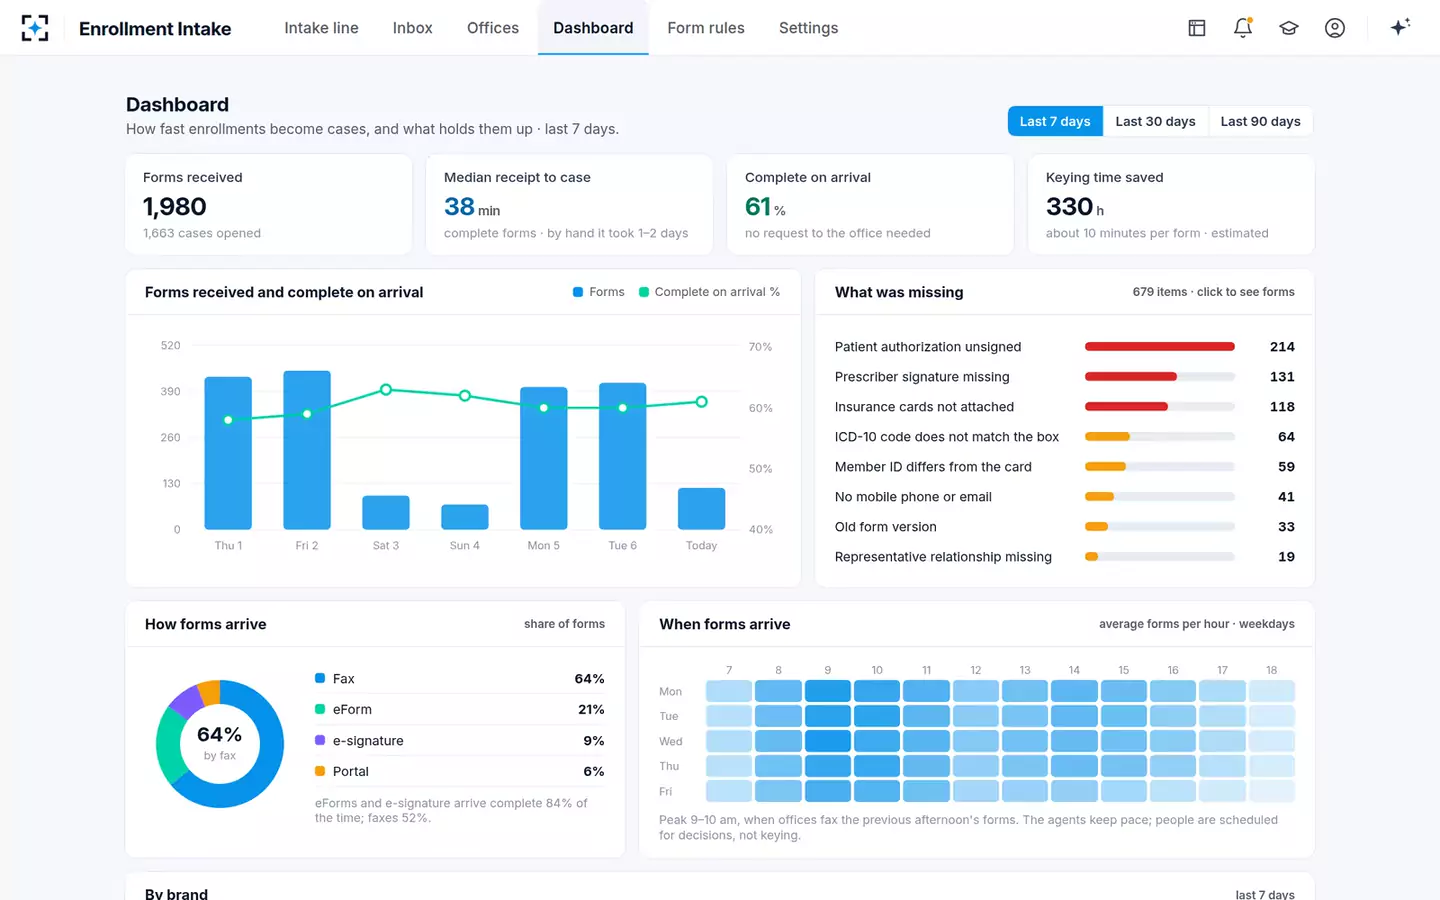Click the red bar for Patient authorization unsigned
Screen dimensions: 1440x900
(x=1160, y=347)
